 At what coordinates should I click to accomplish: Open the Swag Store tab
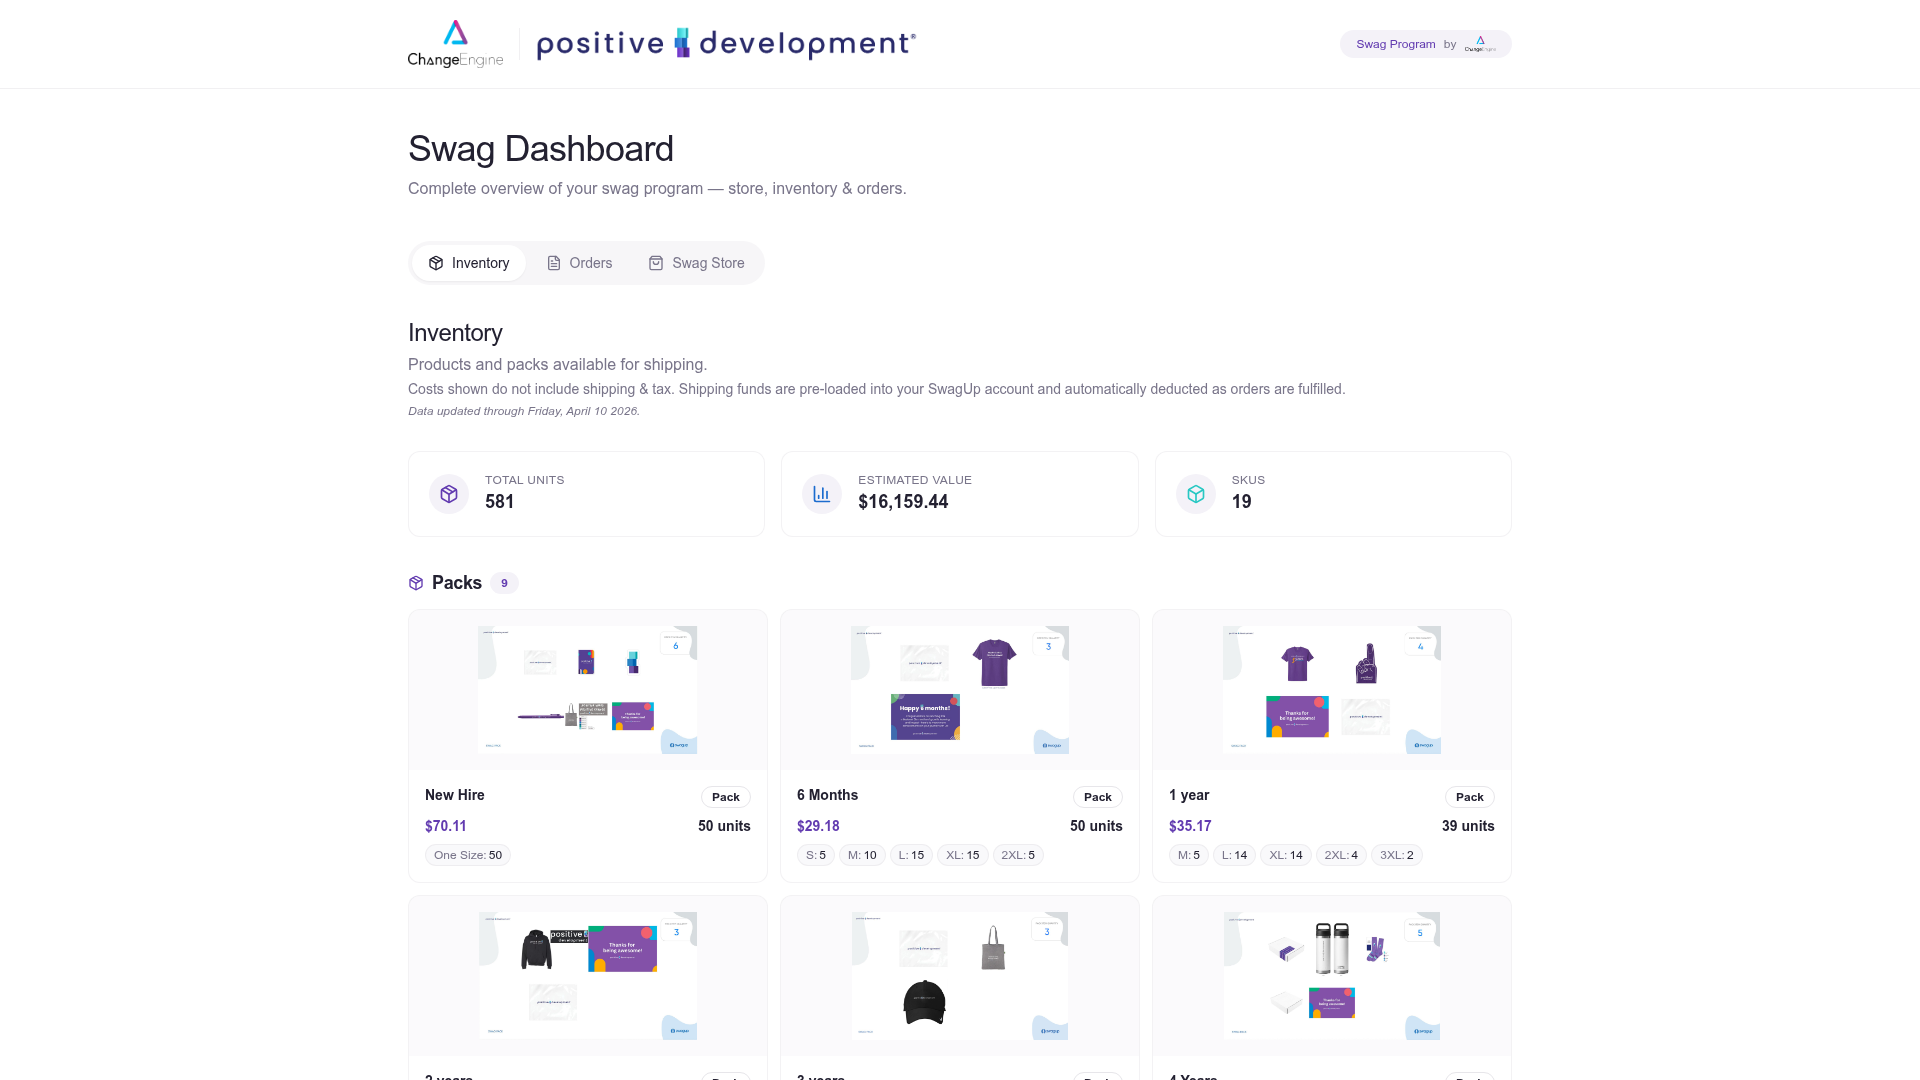(696, 263)
